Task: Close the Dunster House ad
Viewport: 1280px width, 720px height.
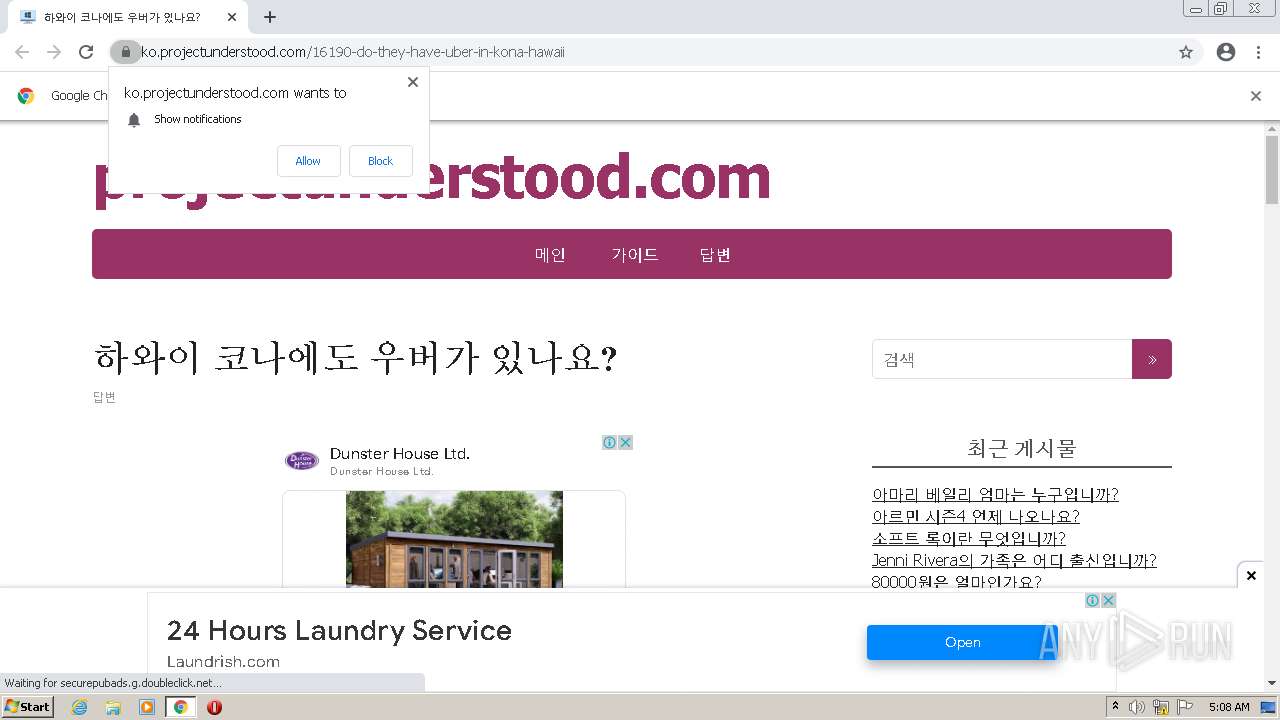Action: click(625, 442)
